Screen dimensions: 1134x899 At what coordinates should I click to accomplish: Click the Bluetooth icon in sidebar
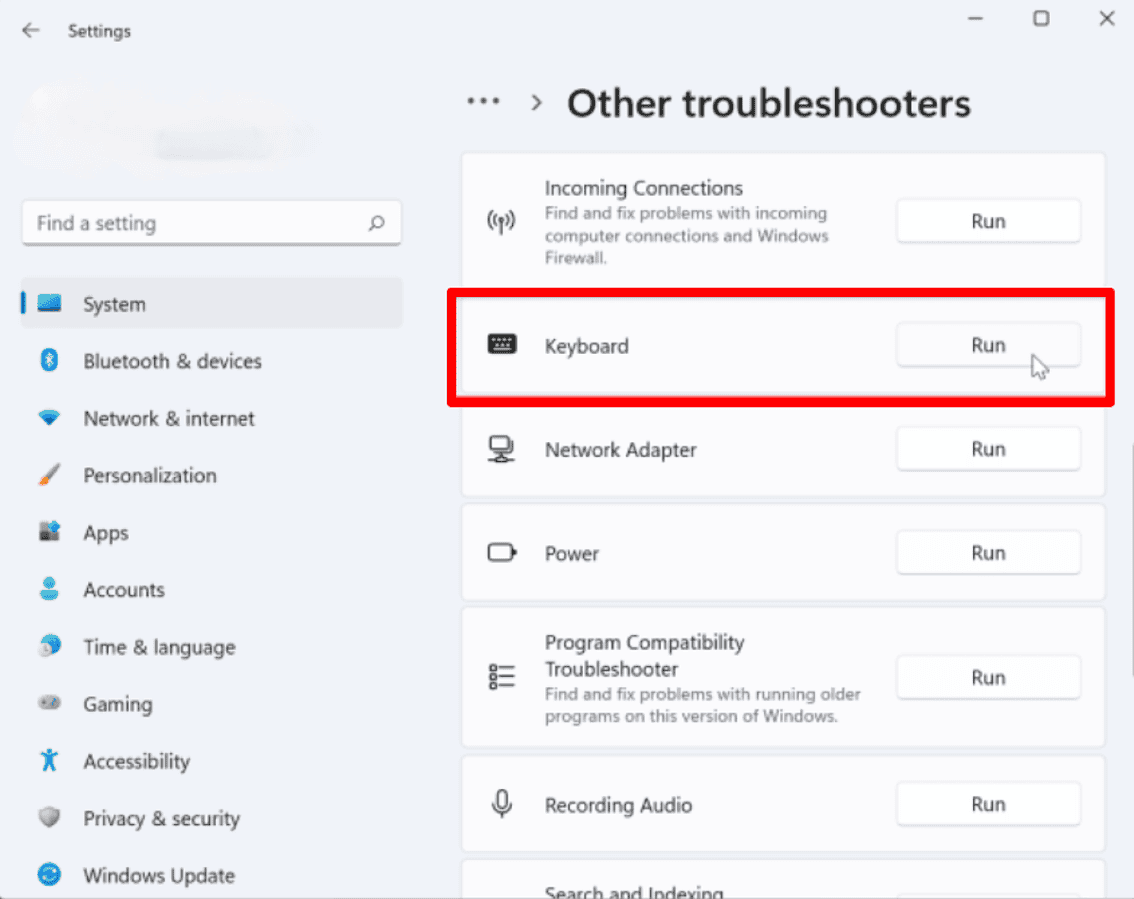49,359
